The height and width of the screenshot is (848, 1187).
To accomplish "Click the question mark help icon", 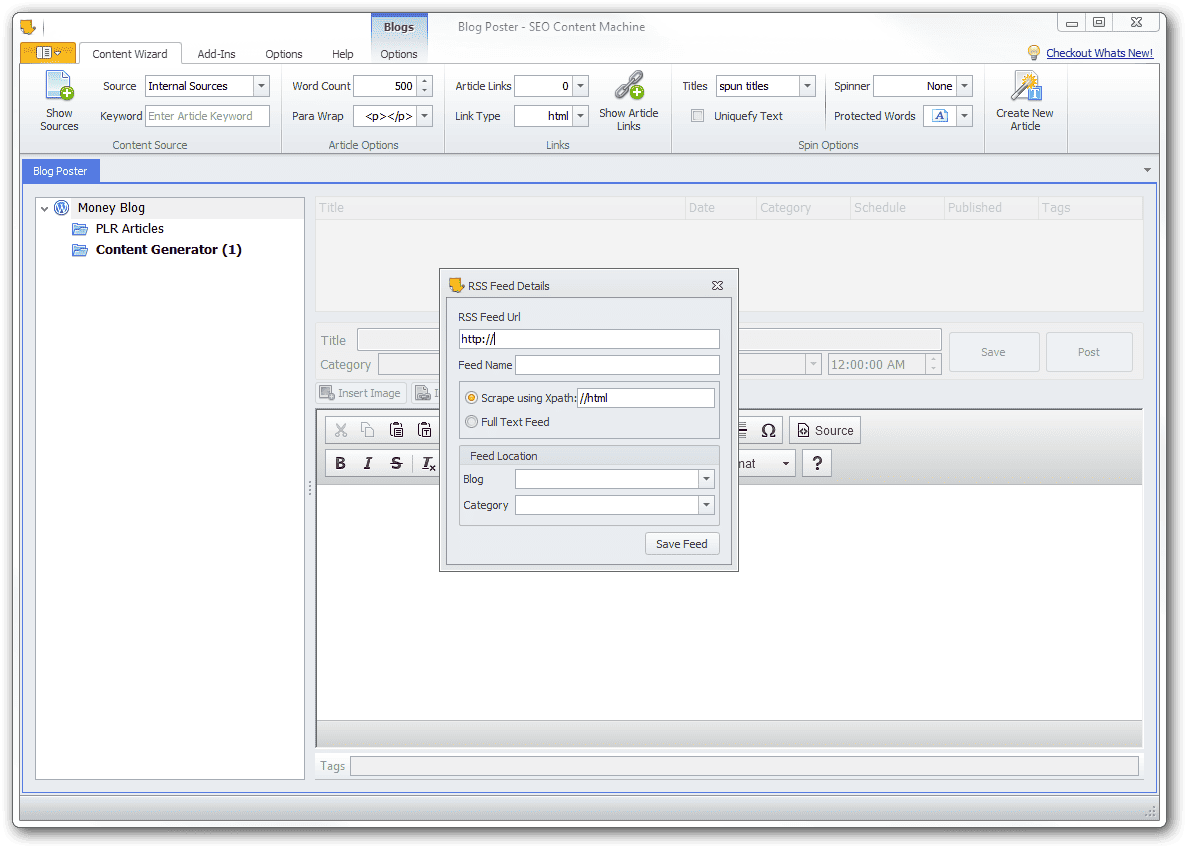I will click(818, 463).
